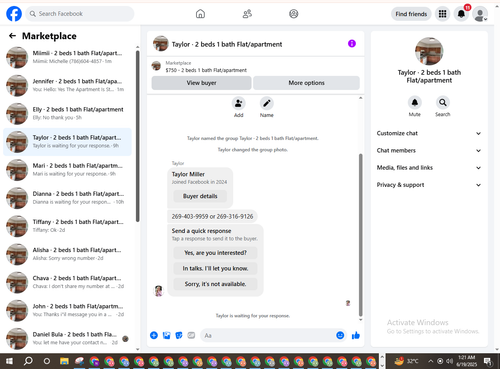Open Jennifer conversation in list
Viewport: 500px width, 369px height.
coord(68,85)
